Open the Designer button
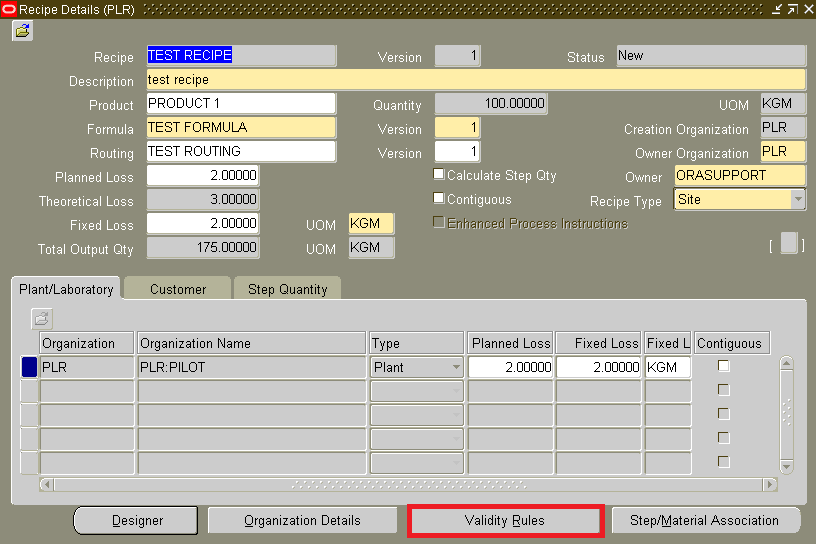Image resolution: width=816 pixels, height=544 pixels. (136, 521)
